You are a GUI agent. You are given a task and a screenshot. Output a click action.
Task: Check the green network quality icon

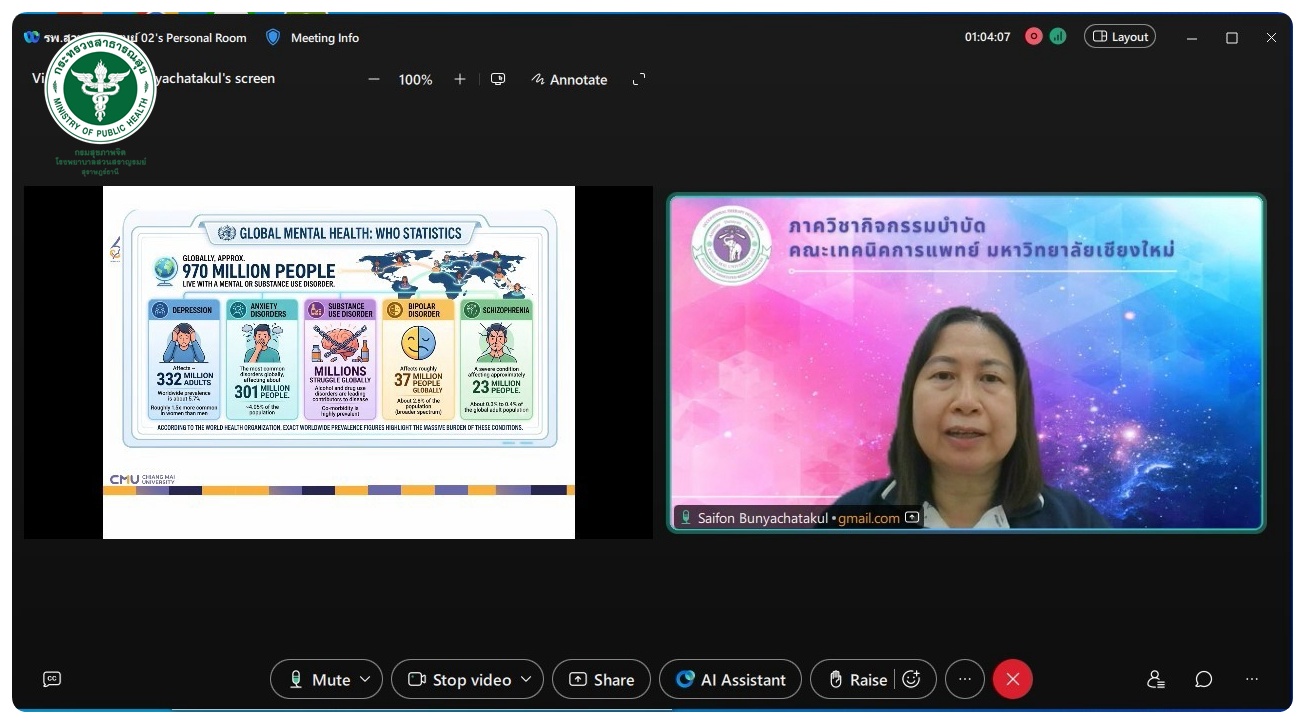point(1058,37)
